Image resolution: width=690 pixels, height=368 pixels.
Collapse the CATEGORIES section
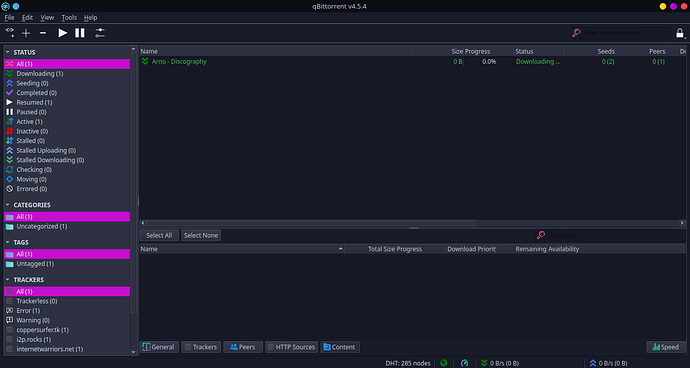[8, 205]
